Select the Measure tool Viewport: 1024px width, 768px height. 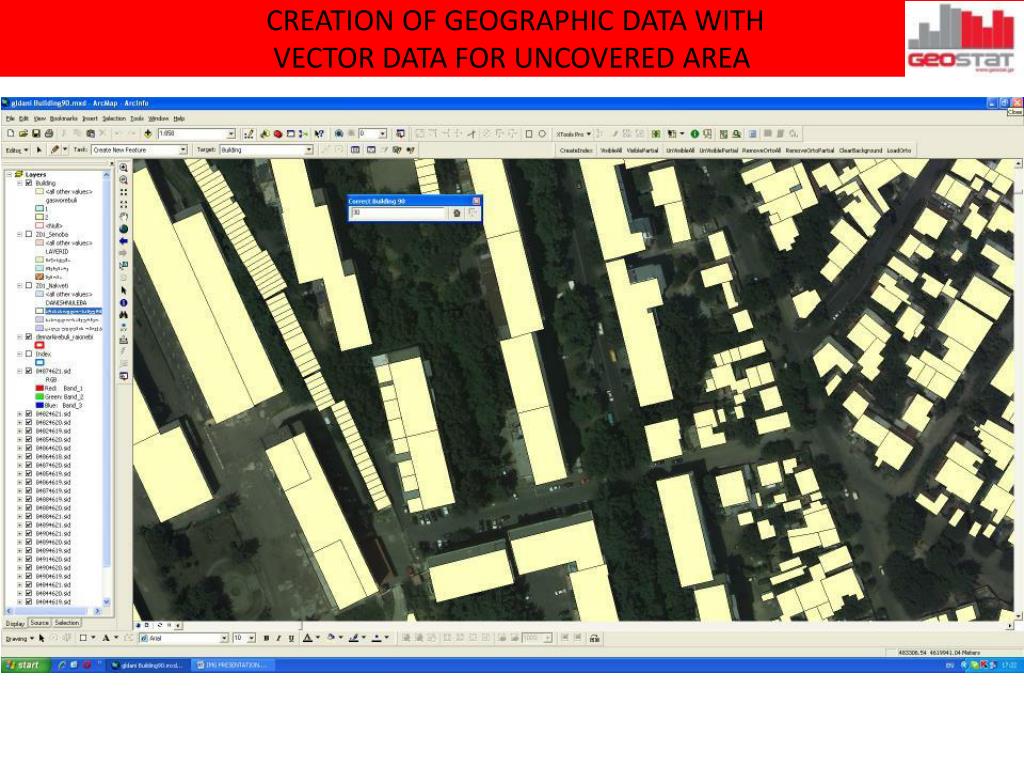click(123, 340)
